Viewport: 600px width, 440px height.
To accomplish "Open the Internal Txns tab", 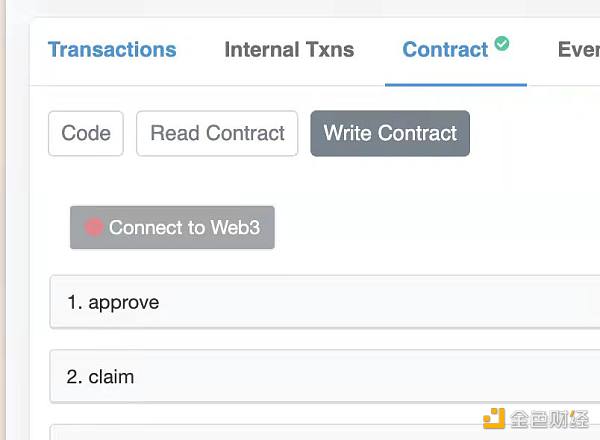I will [x=289, y=49].
